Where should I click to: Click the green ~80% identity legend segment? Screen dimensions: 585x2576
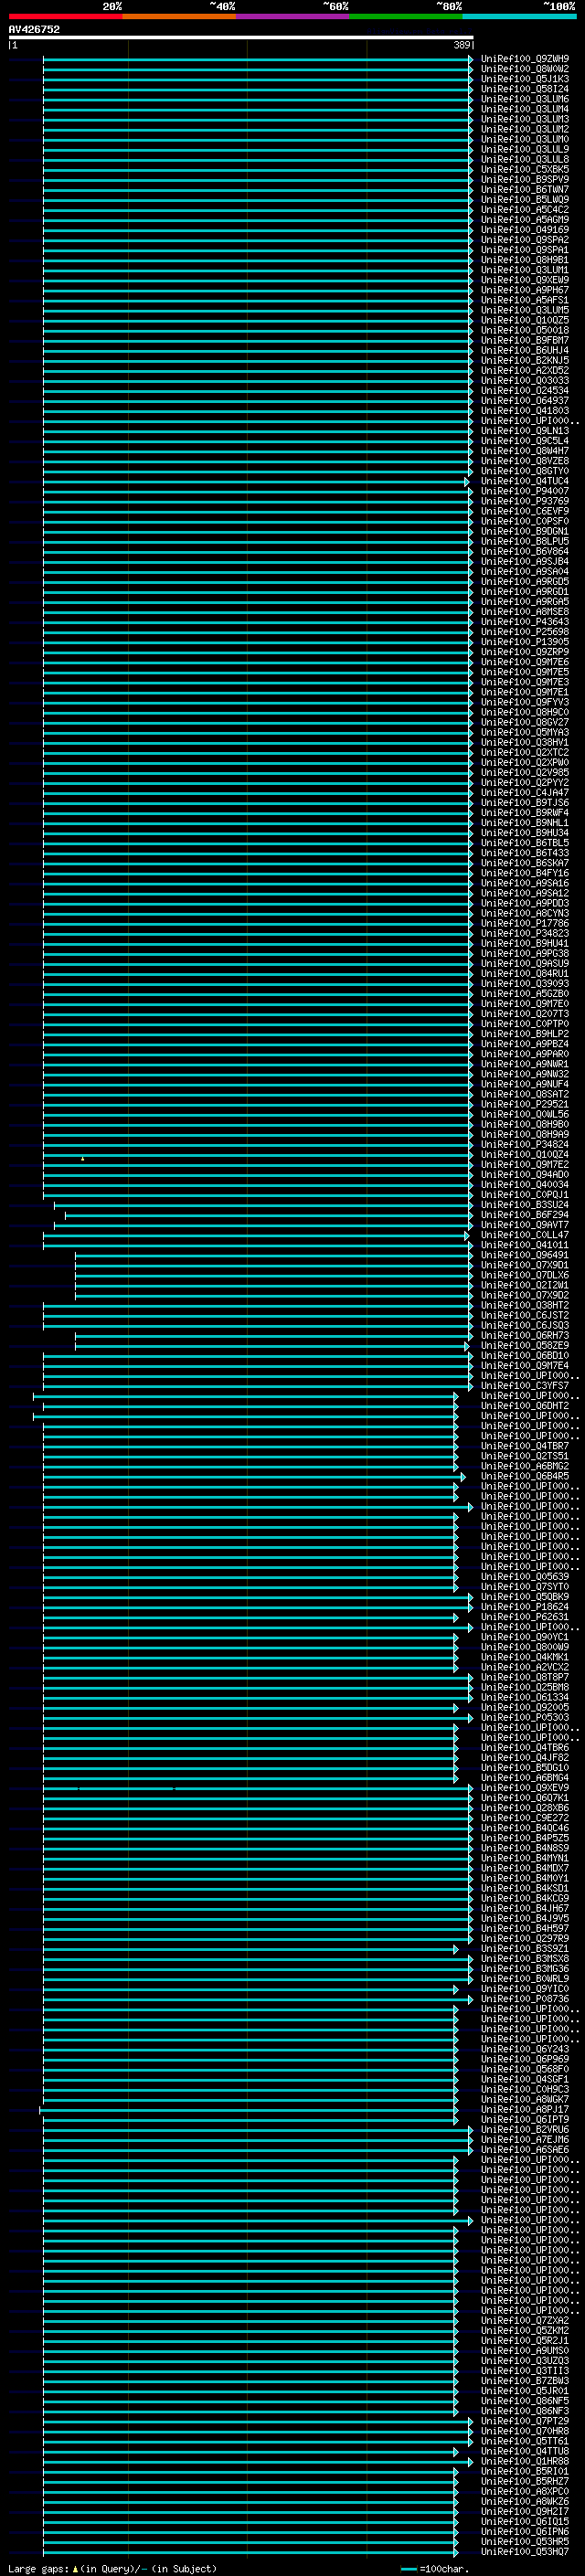406,16
